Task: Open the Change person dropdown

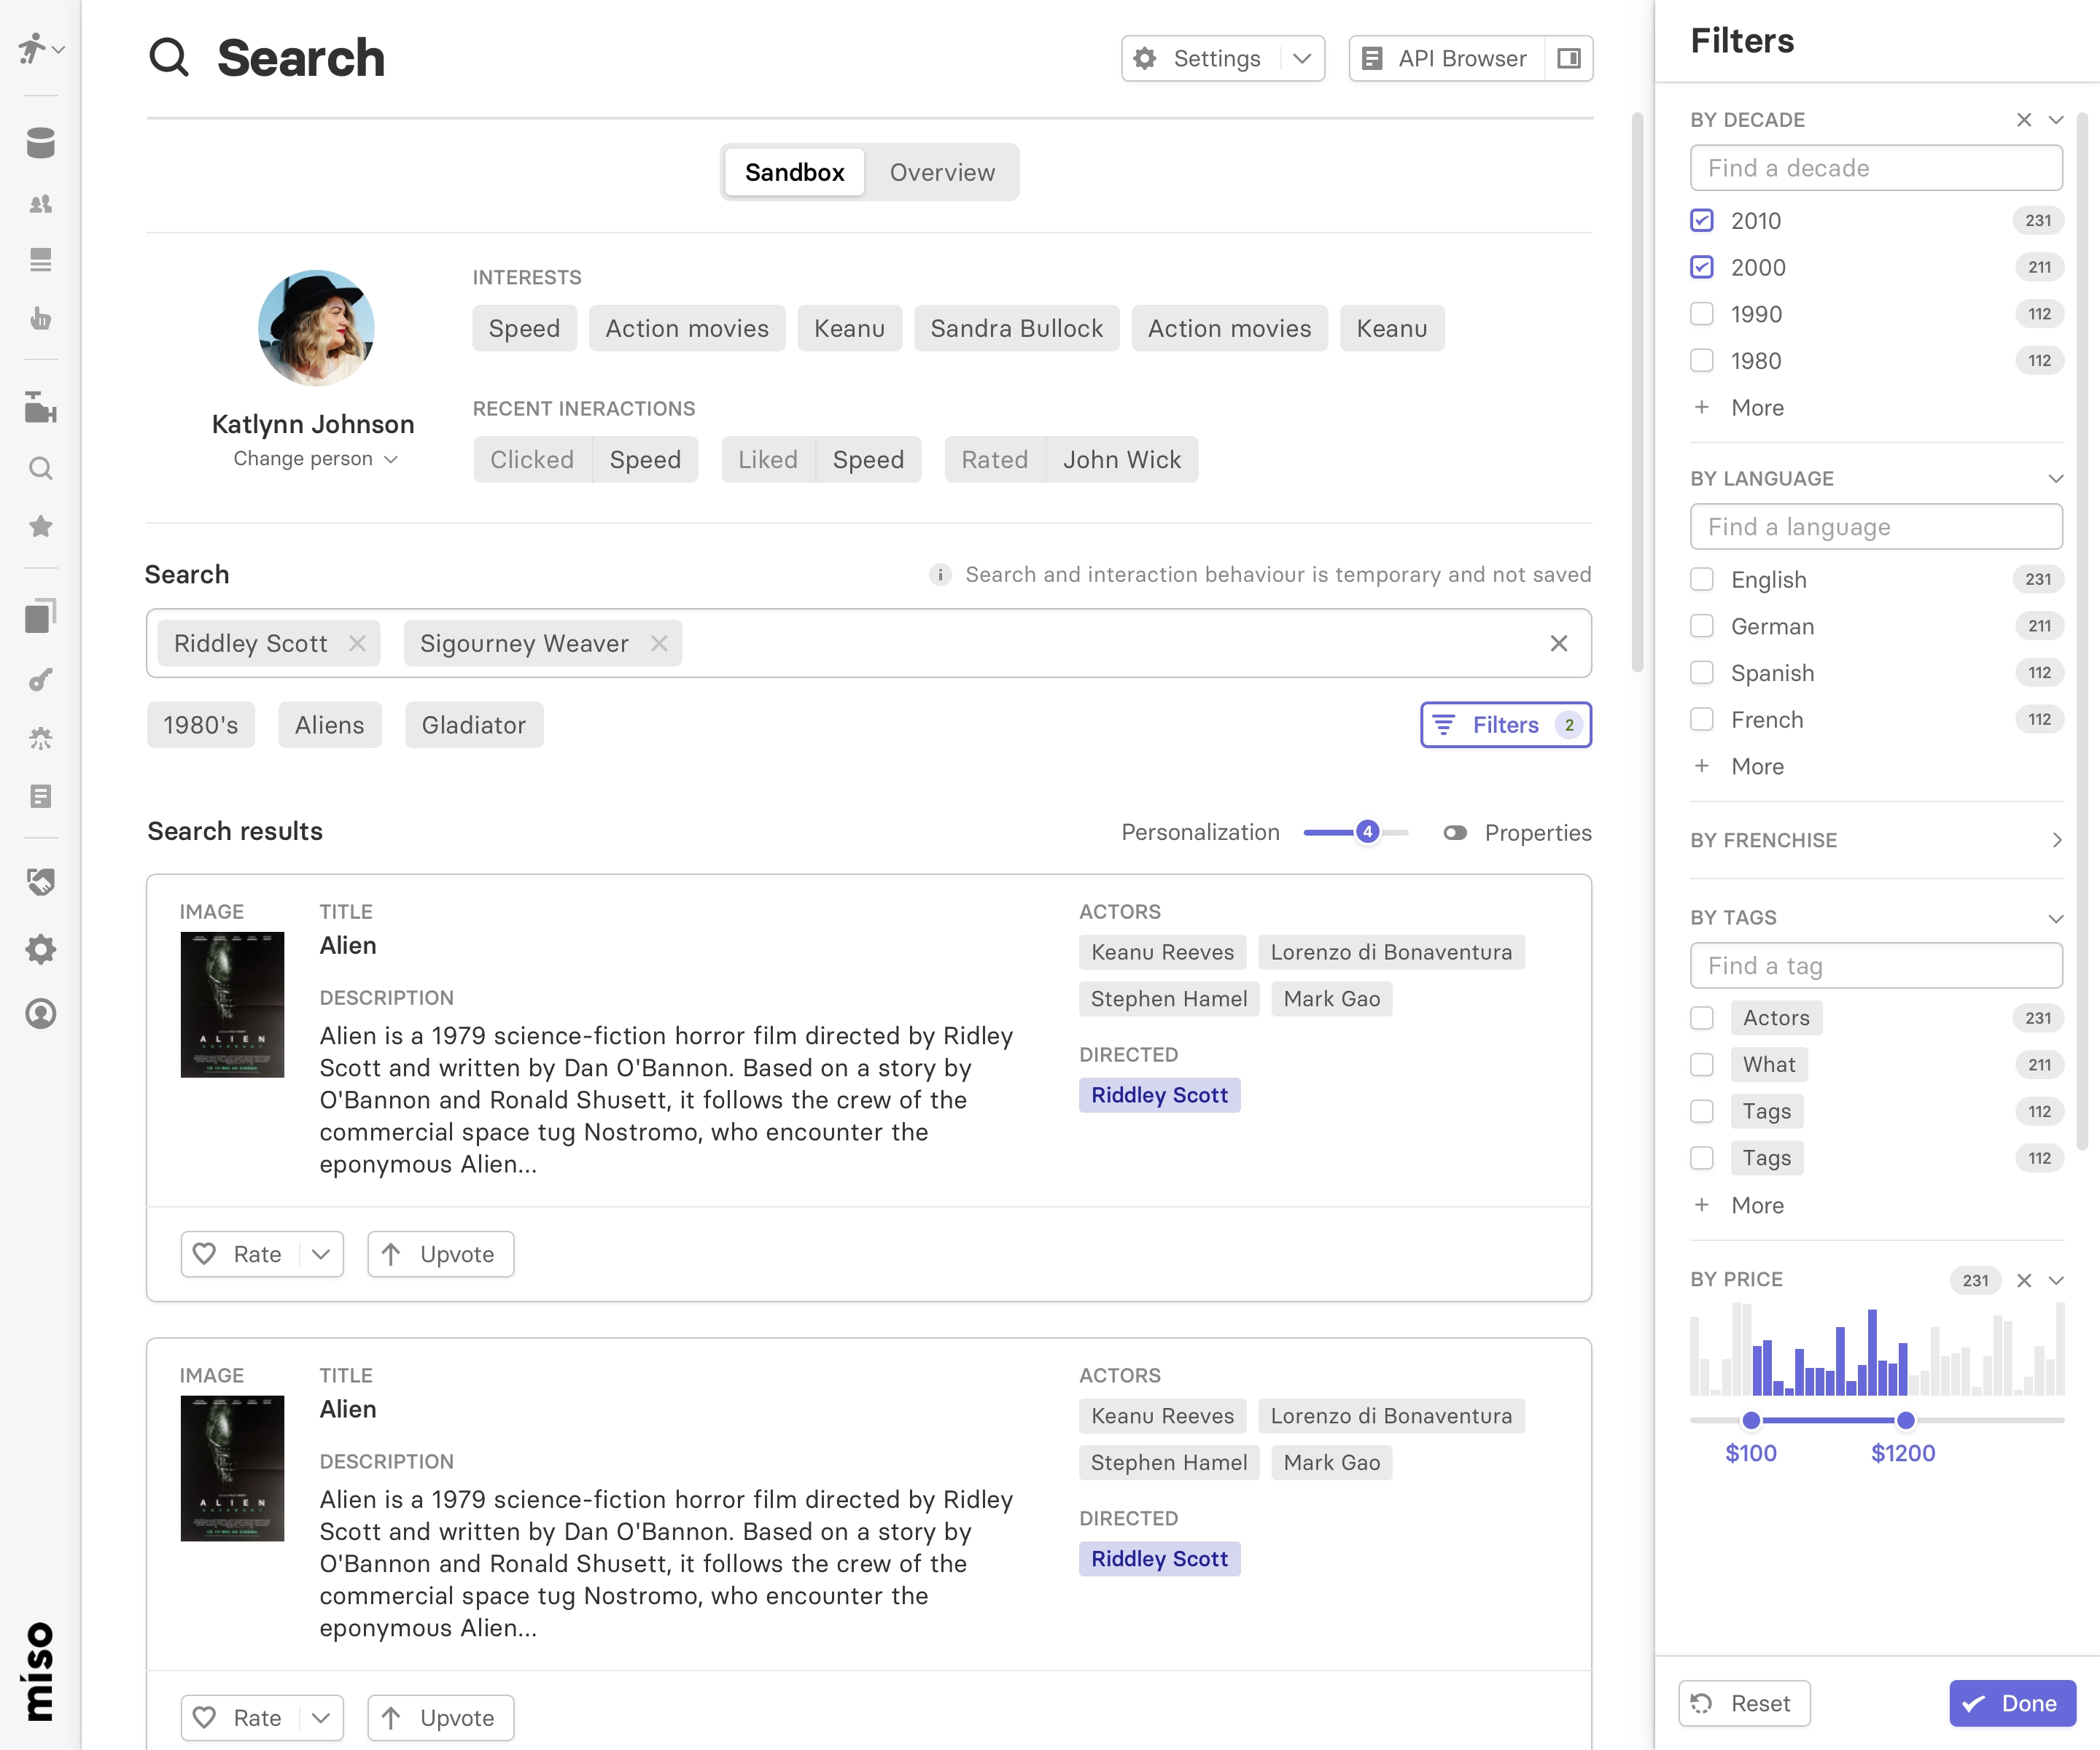Action: coord(315,458)
